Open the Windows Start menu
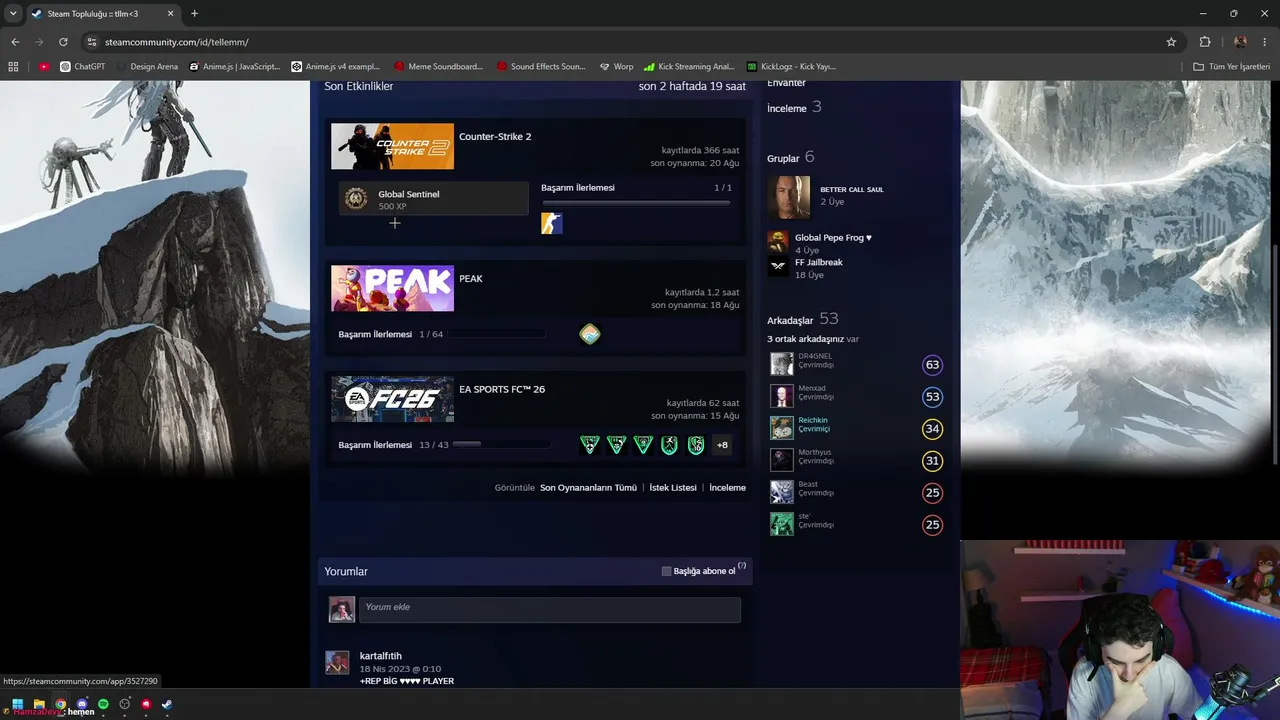The width and height of the screenshot is (1280, 720). pyautogui.click(x=17, y=704)
